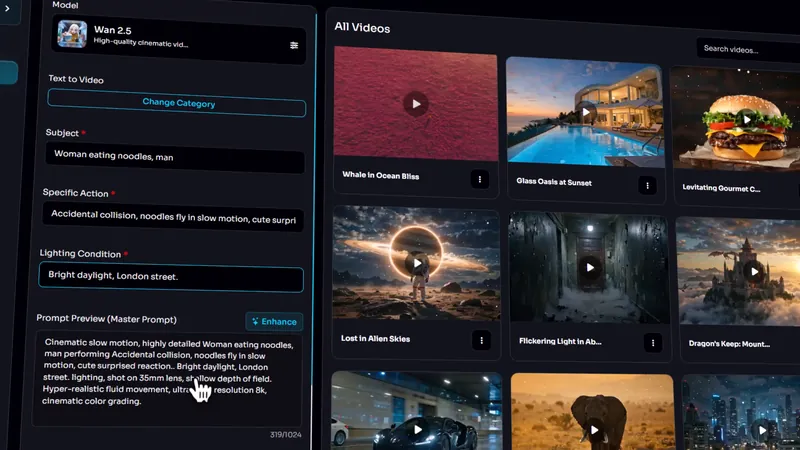Click the Whale in Ocean Bliss title

click(381, 176)
